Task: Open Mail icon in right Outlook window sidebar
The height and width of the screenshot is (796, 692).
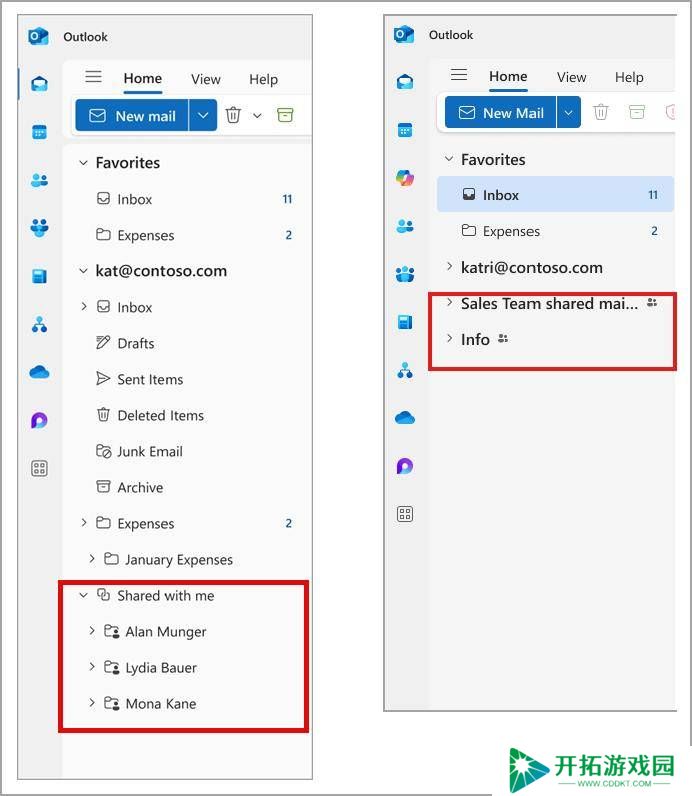Action: pyautogui.click(x=405, y=82)
